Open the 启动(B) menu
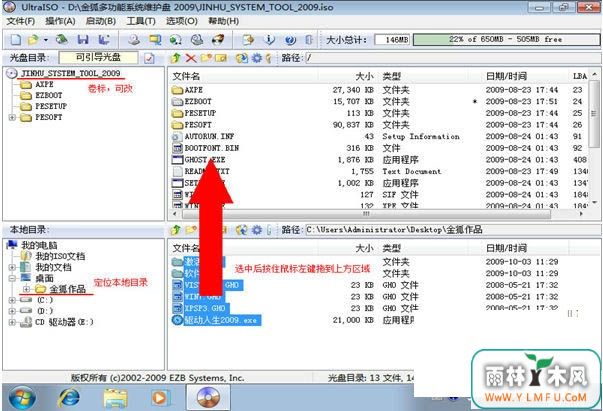 (101, 21)
